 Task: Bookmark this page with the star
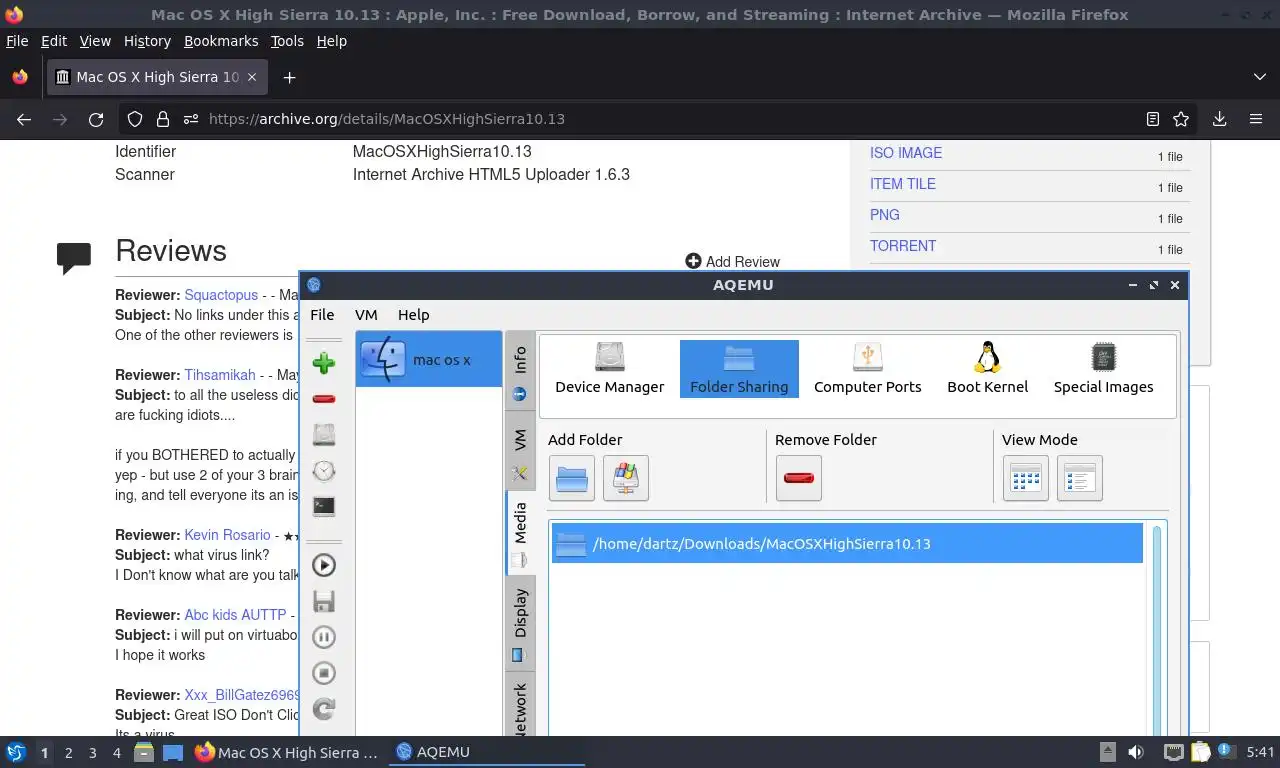point(1181,119)
